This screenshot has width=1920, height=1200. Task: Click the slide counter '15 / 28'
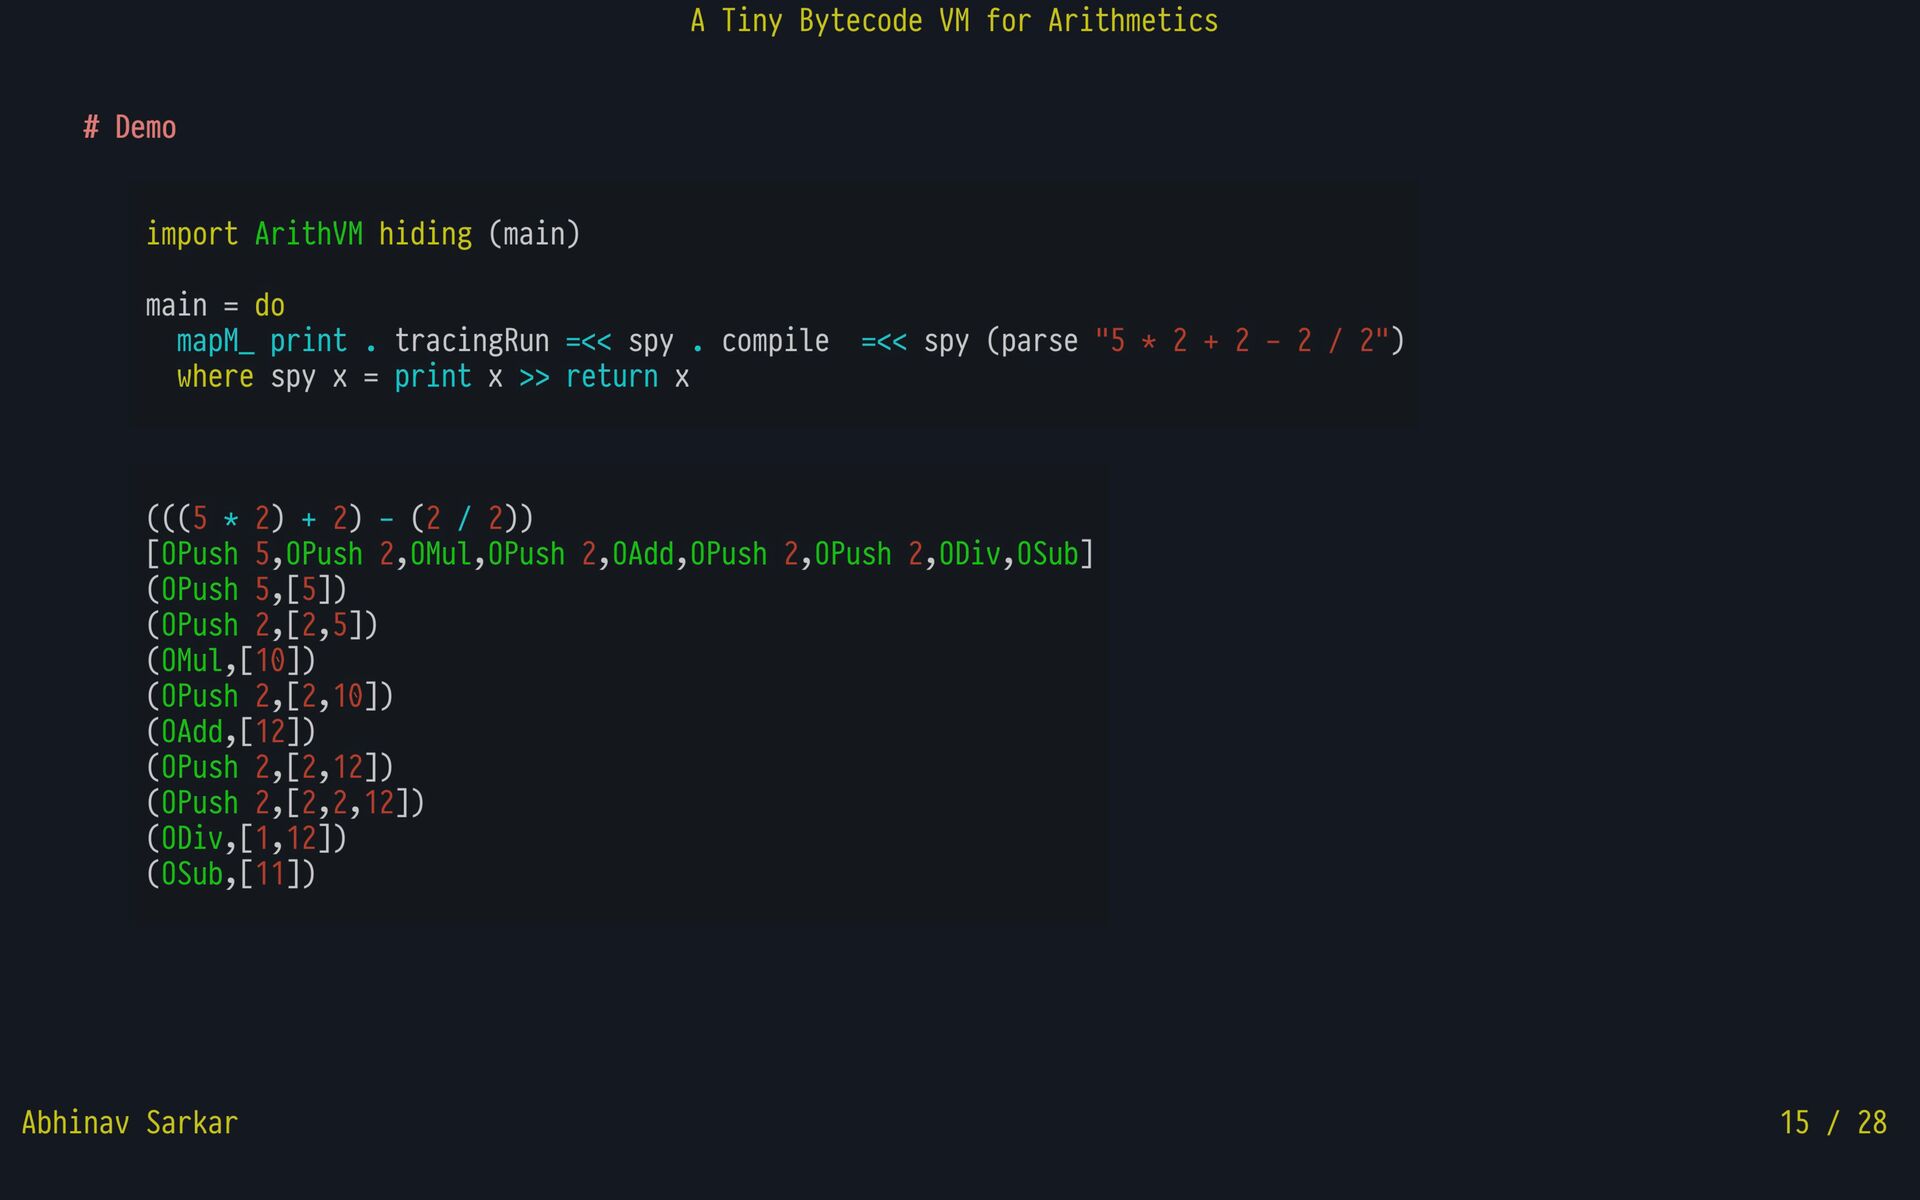tap(1832, 1123)
